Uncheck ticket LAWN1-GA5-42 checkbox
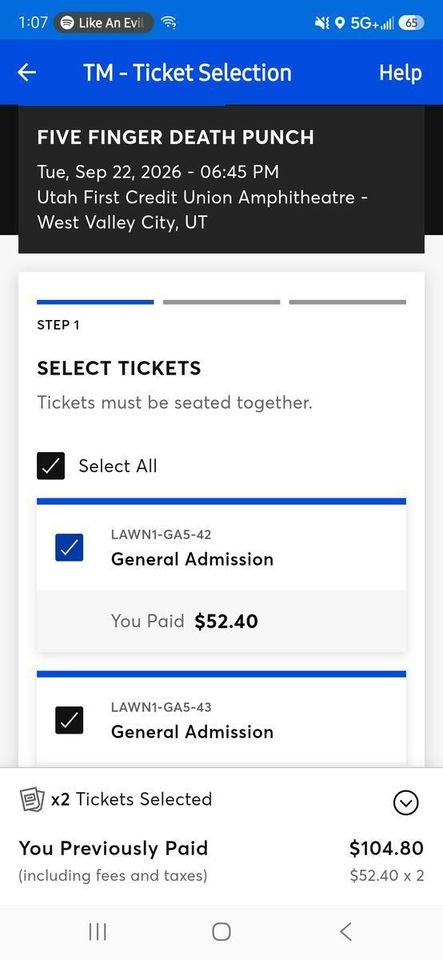This screenshot has width=443, height=960. [x=69, y=547]
